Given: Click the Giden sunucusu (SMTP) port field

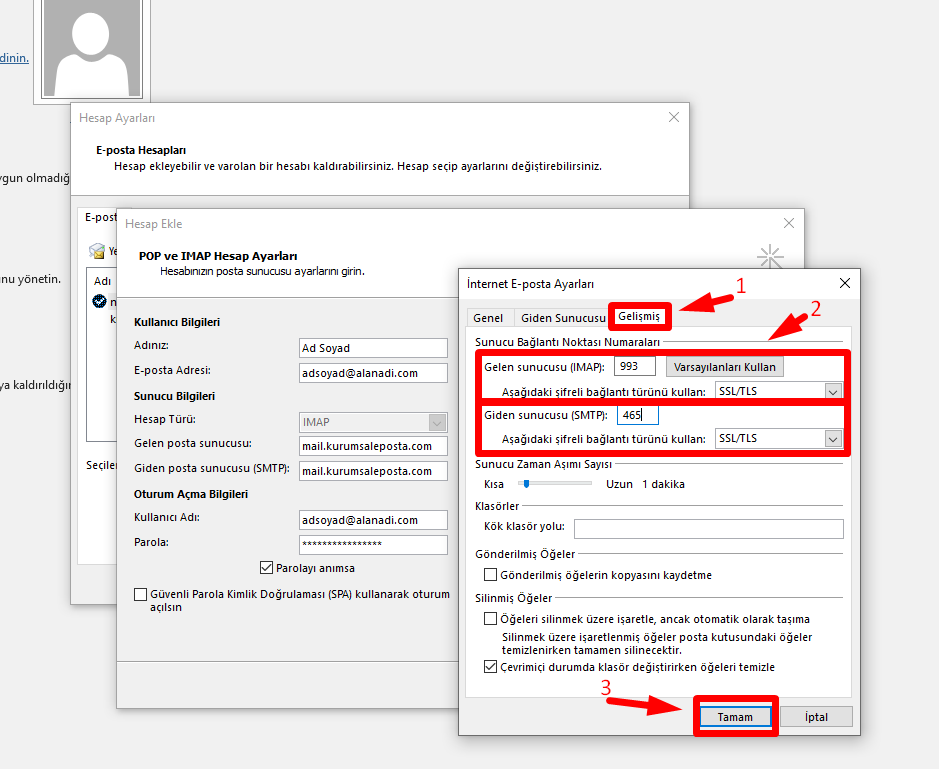Looking at the screenshot, I should click(637, 415).
